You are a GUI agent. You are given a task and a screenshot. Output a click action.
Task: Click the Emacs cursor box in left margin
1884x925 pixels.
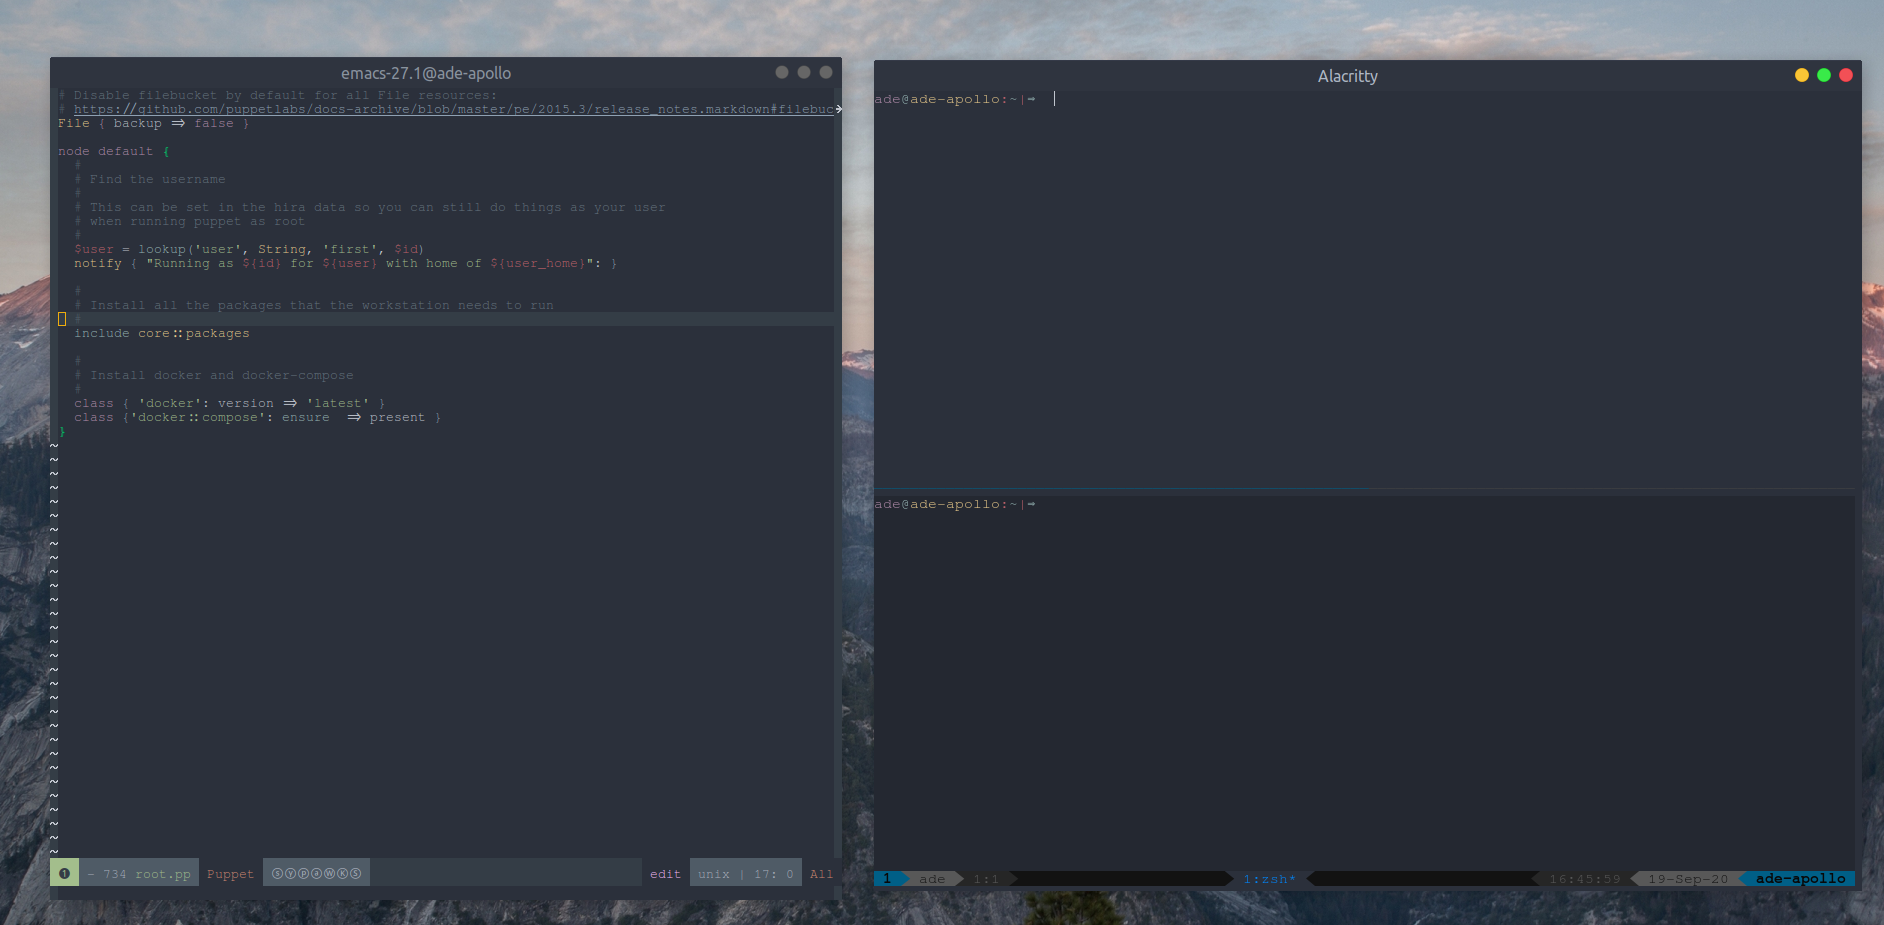pyautogui.click(x=62, y=319)
